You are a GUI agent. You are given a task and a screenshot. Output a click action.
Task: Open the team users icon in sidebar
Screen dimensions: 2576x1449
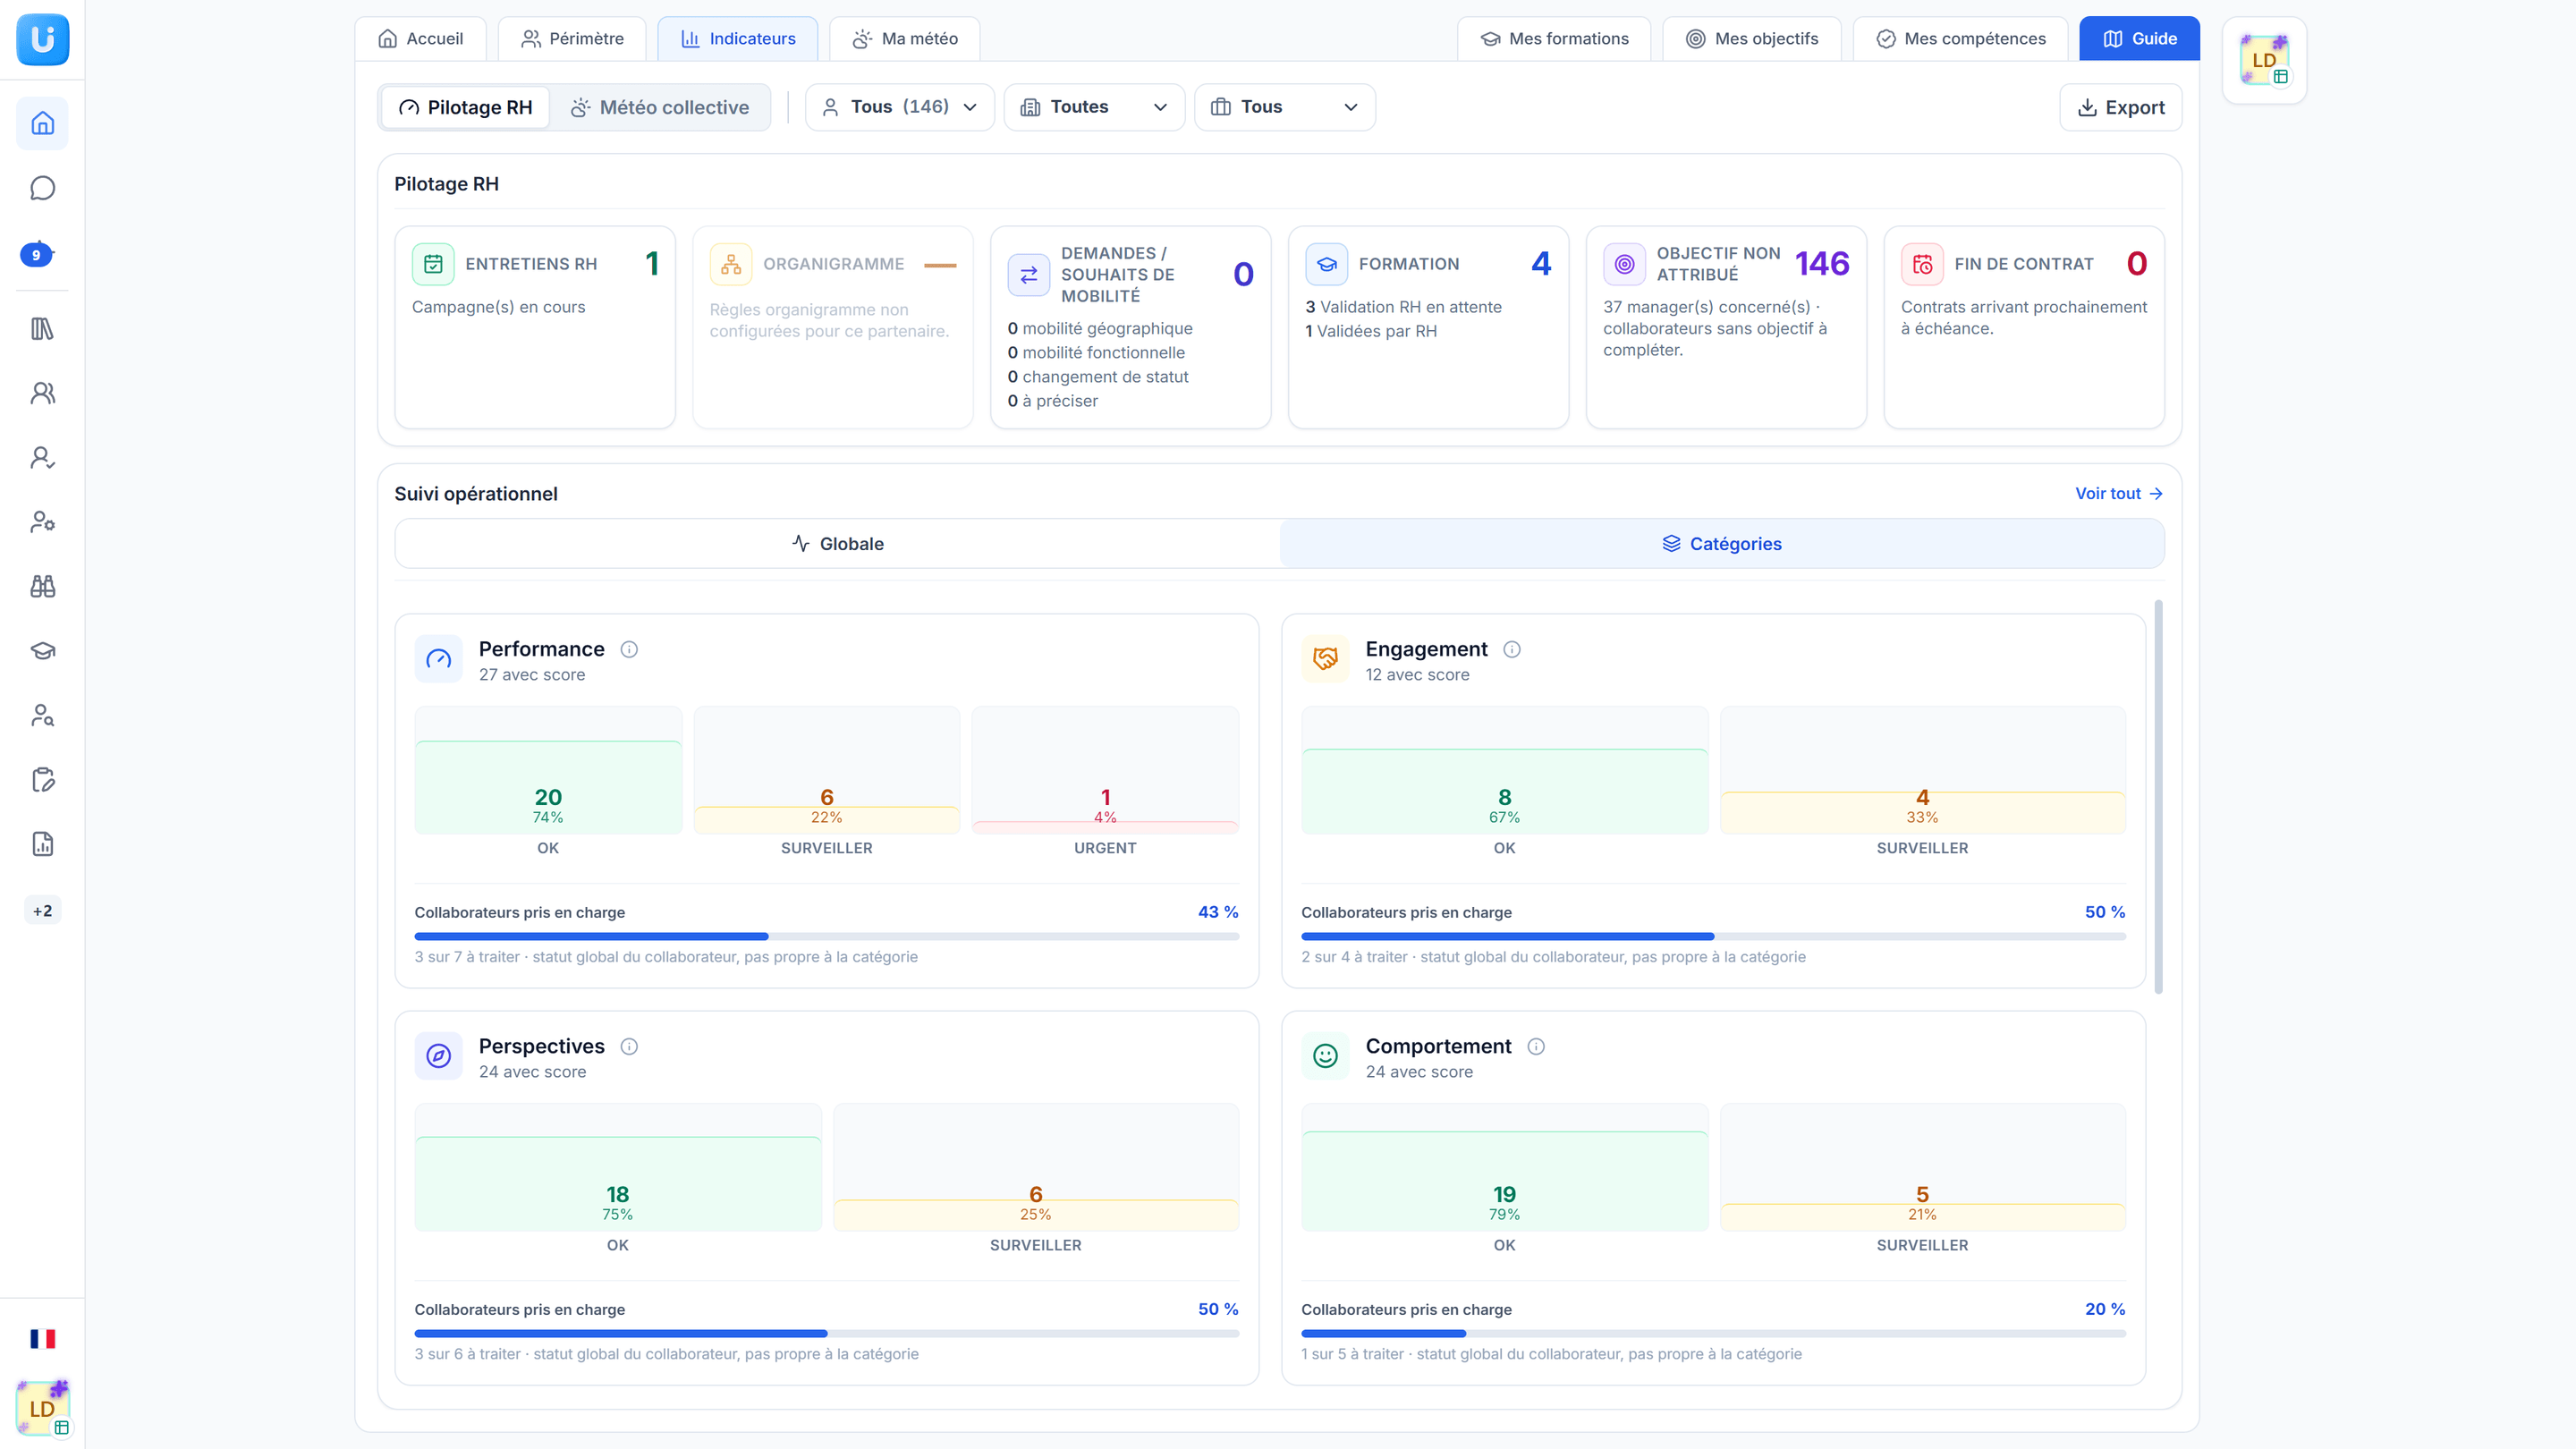tap(42, 393)
